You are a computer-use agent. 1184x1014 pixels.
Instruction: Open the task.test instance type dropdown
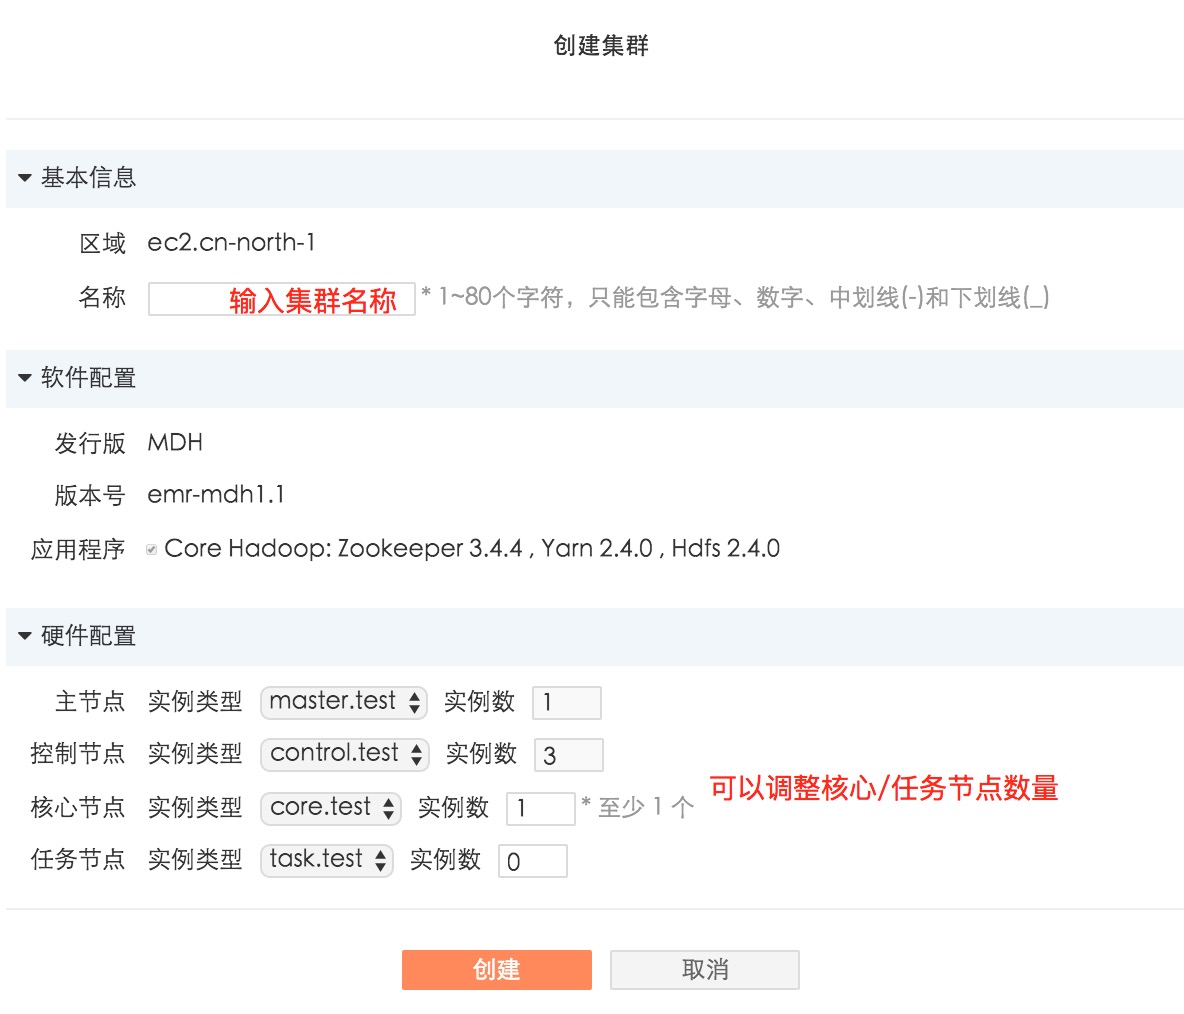click(x=326, y=860)
